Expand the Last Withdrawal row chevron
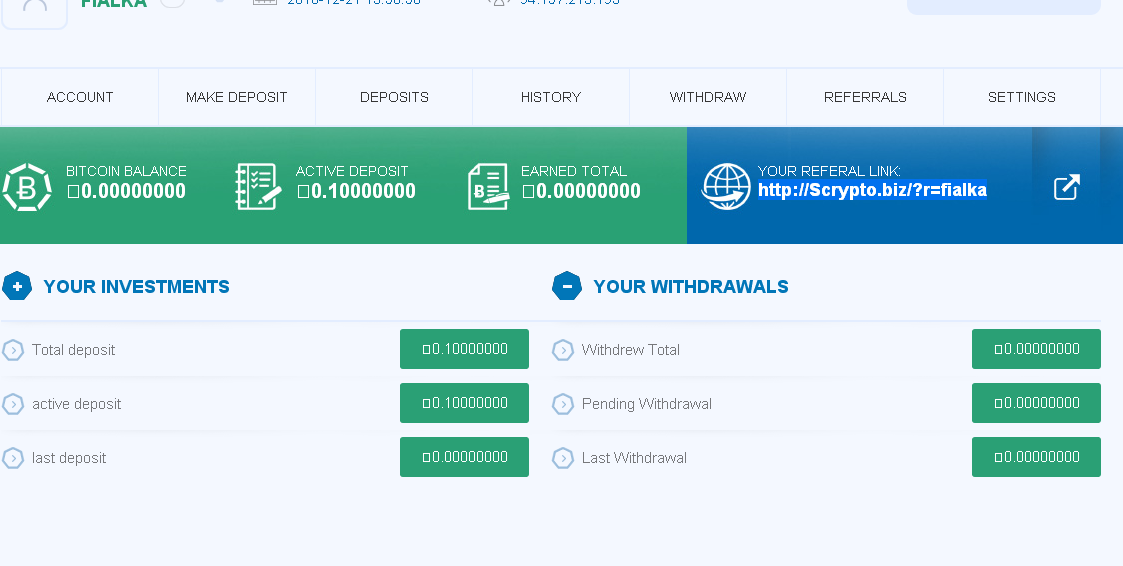Screen dimensions: 1123x566 click(x=563, y=458)
